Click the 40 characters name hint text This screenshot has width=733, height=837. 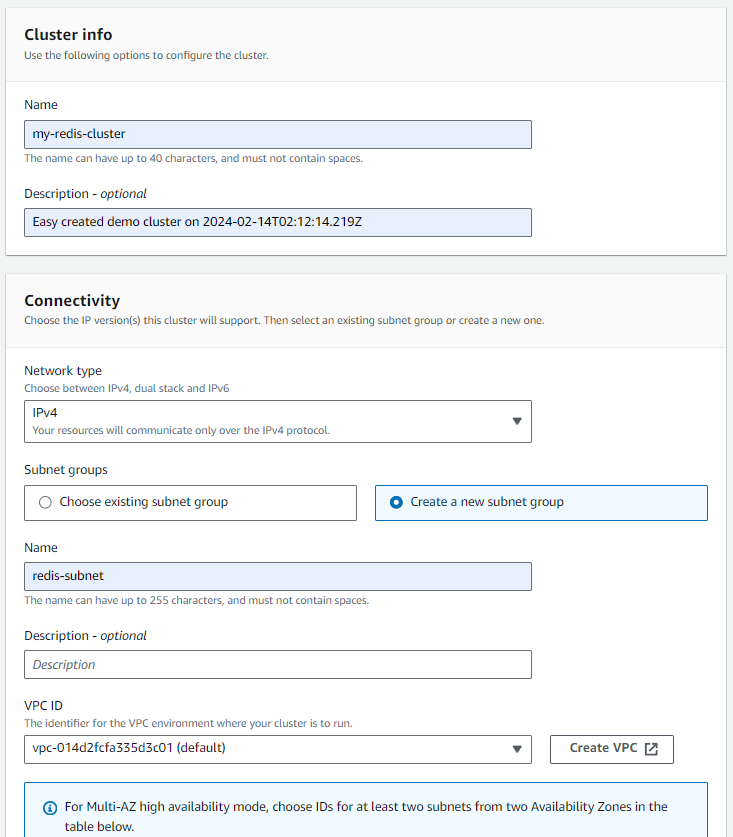click(193, 159)
